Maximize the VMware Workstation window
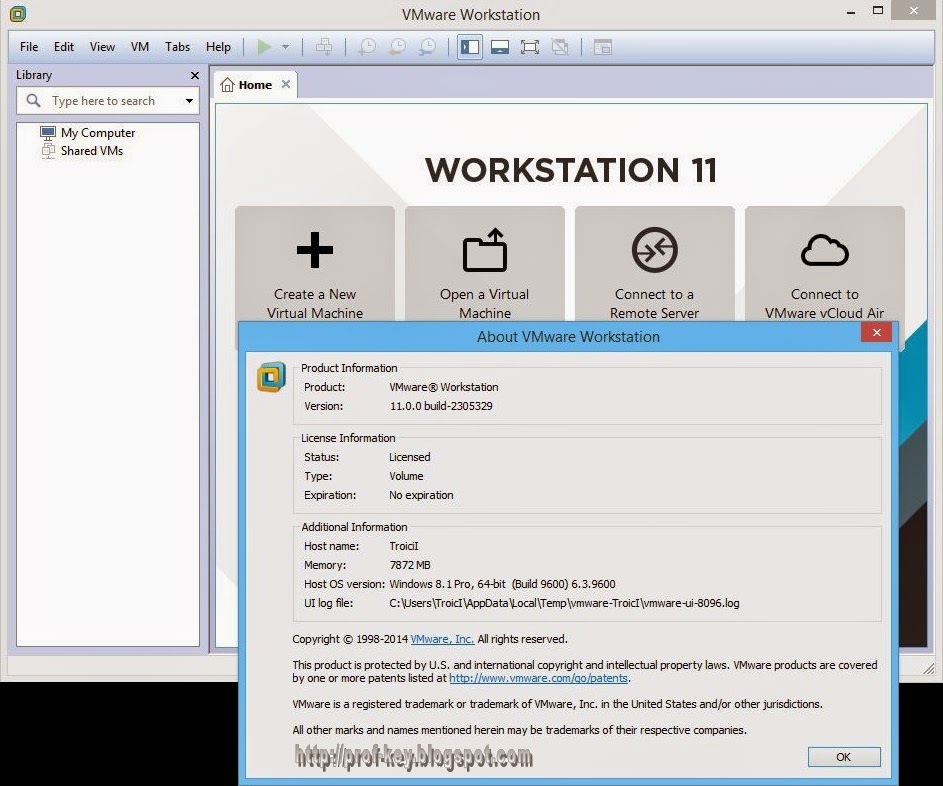The image size is (943, 786). pos(878,11)
